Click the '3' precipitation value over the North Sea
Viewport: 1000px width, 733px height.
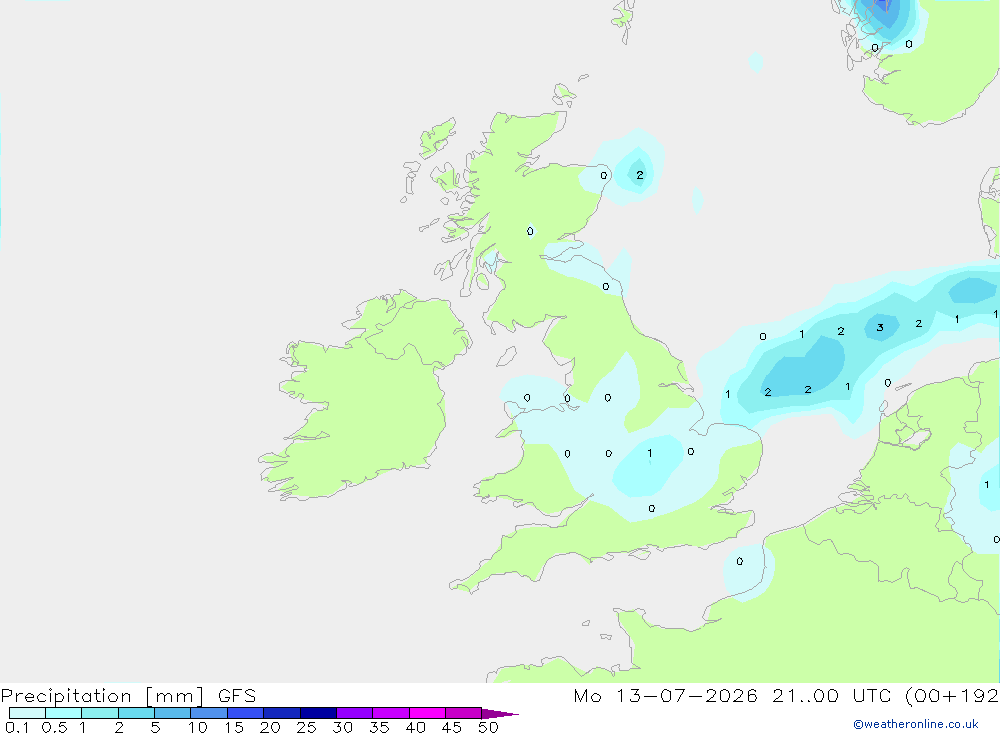tap(880, 328)
